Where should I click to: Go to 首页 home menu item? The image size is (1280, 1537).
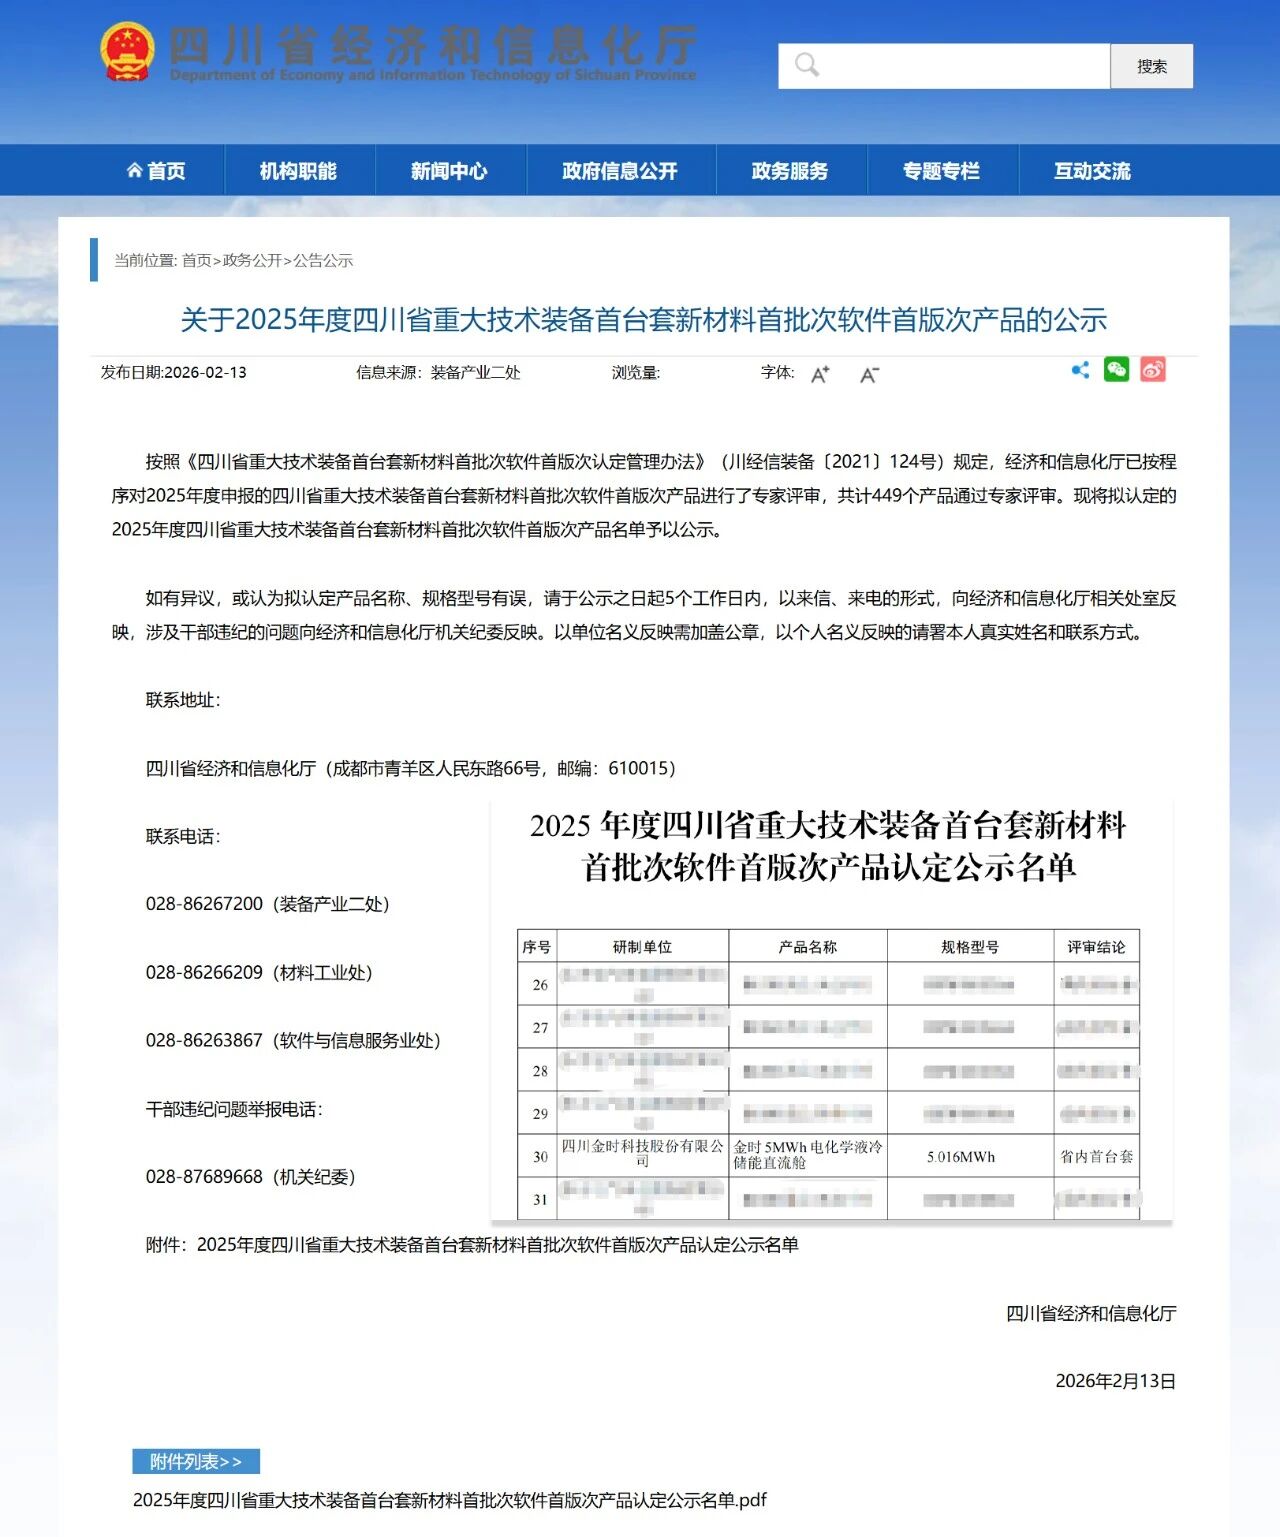pos(156,171)
